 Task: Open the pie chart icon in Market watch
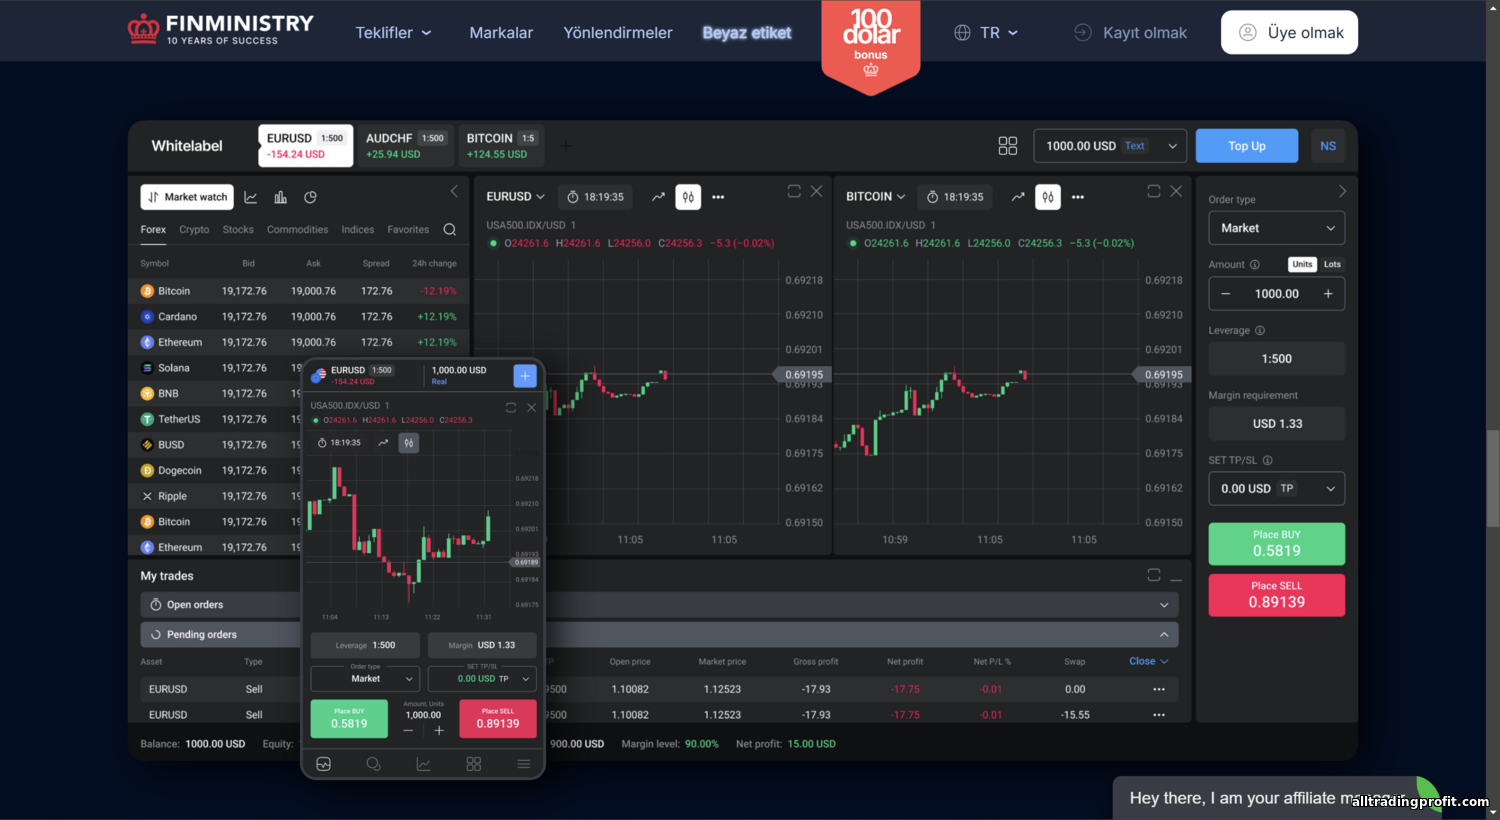pyautogui.click(x=310, y=197)
